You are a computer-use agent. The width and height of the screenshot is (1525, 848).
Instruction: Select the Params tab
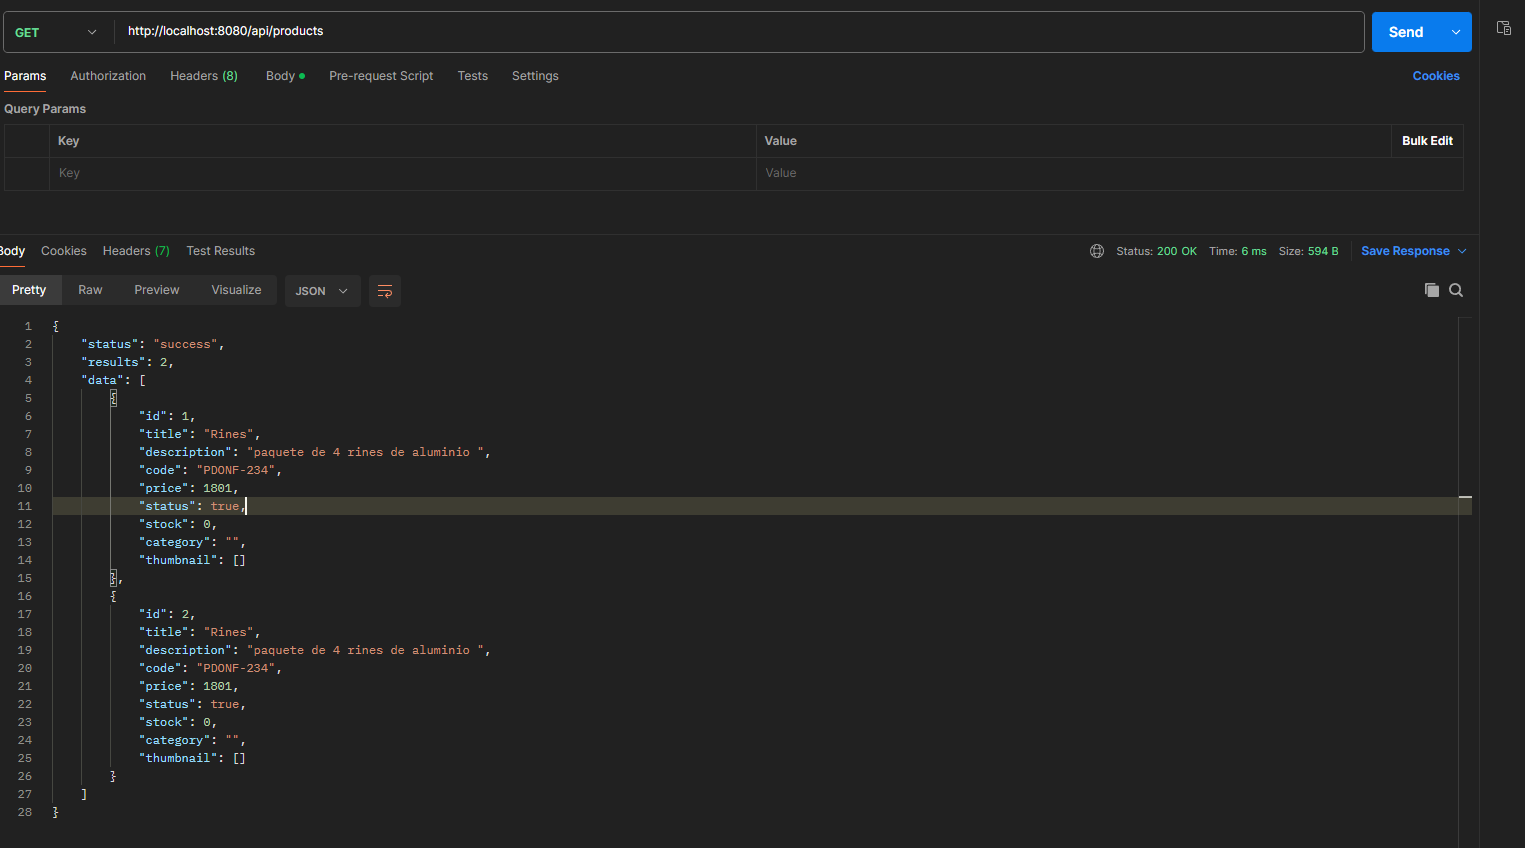tap(25, 76)
